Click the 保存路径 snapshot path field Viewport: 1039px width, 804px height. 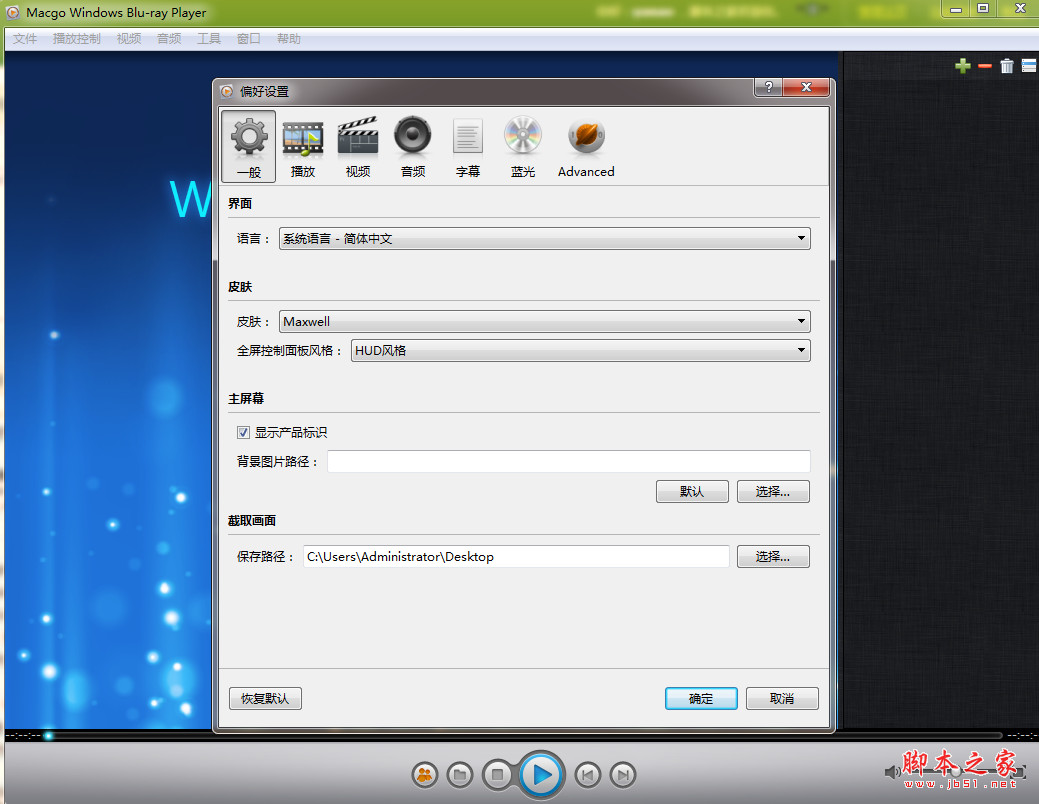(516, 557)
